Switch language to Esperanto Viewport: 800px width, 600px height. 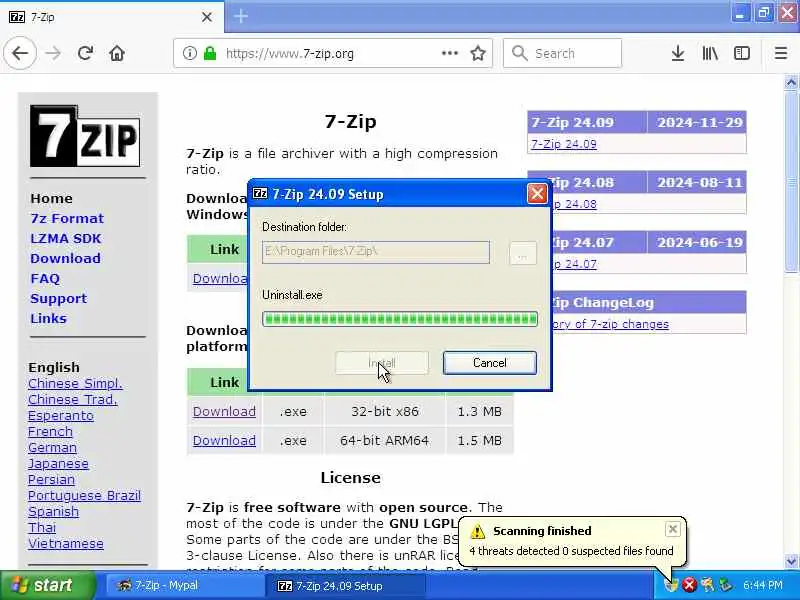click(x=61, y=416)
